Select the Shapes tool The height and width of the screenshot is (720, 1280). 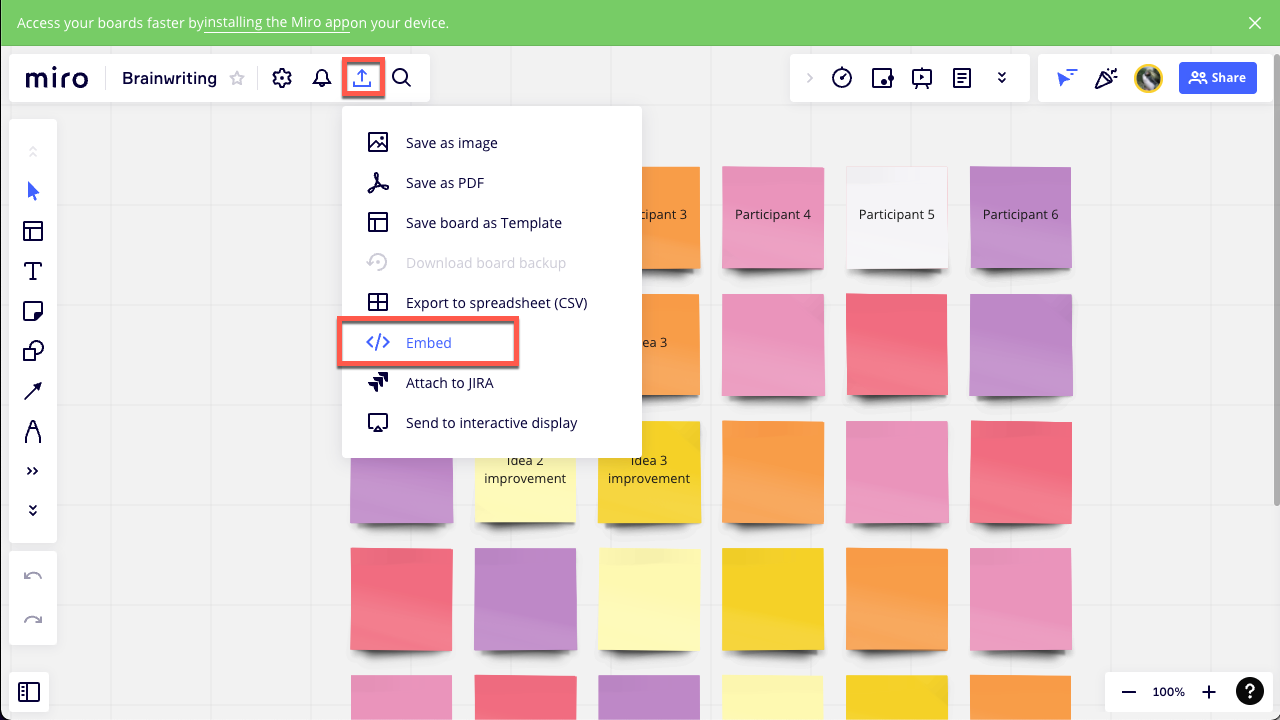[x=33, y=351]
